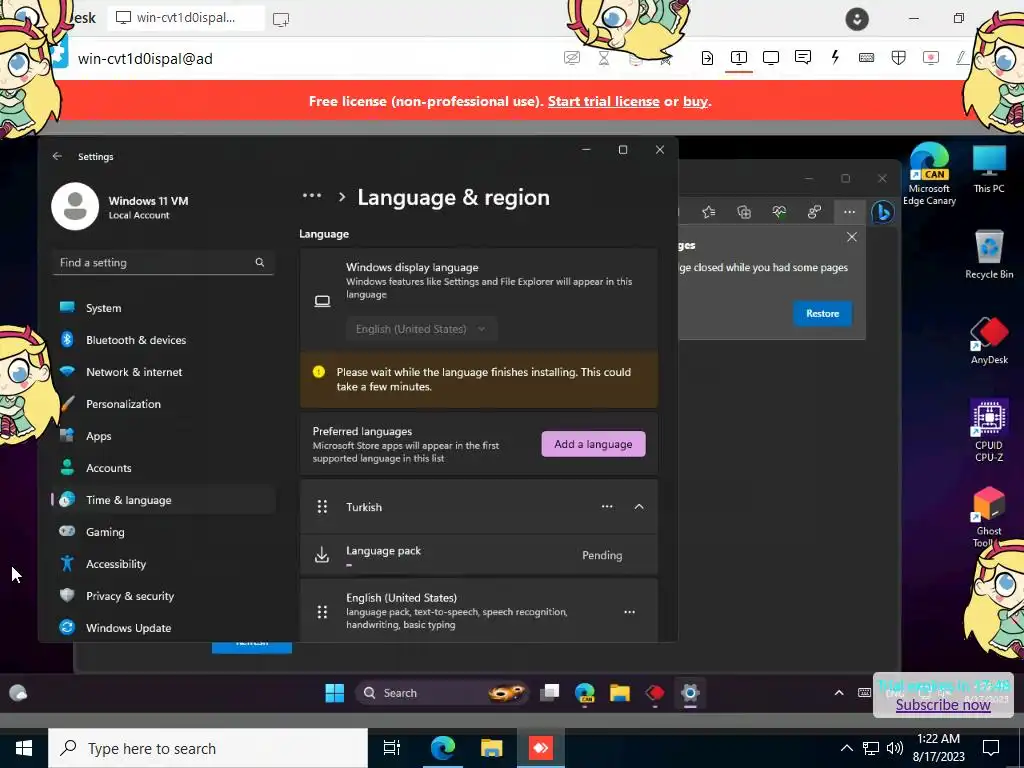Open Windows Update settings
Image resolution: width=1024 pixels, height=768 pixels.
click(x=163, y=628)
